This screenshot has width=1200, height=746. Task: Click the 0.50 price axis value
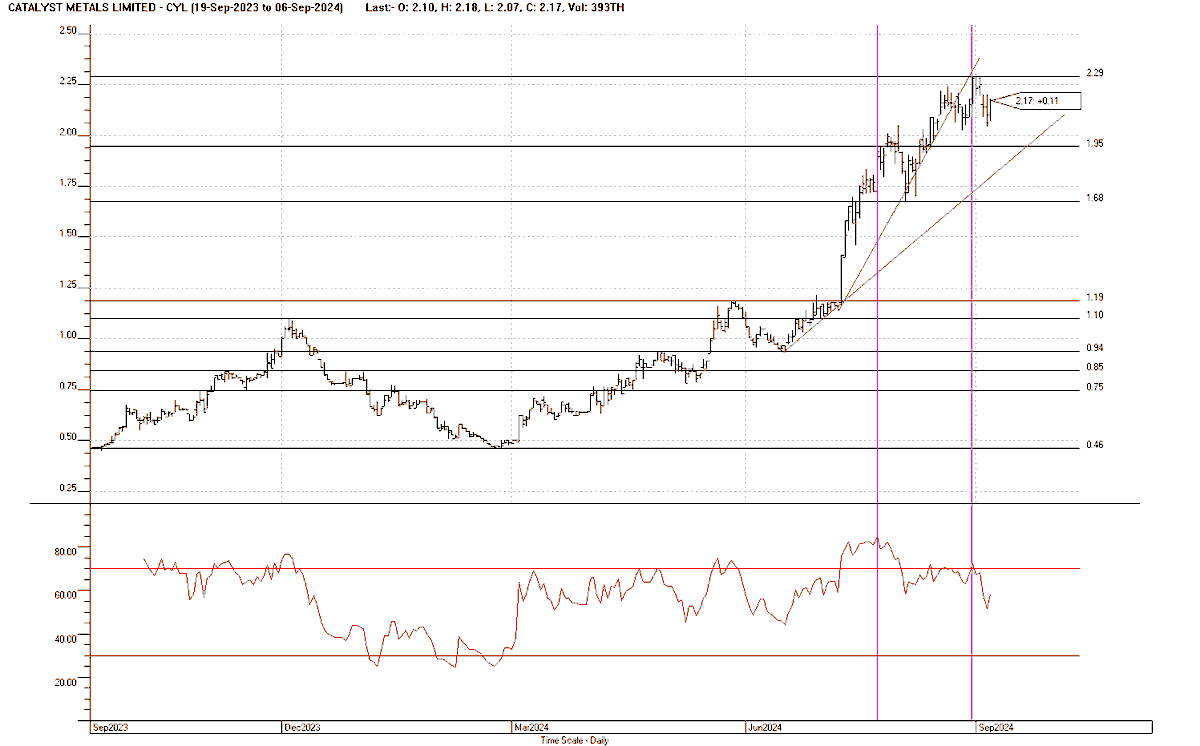click(x=68, y=437)
